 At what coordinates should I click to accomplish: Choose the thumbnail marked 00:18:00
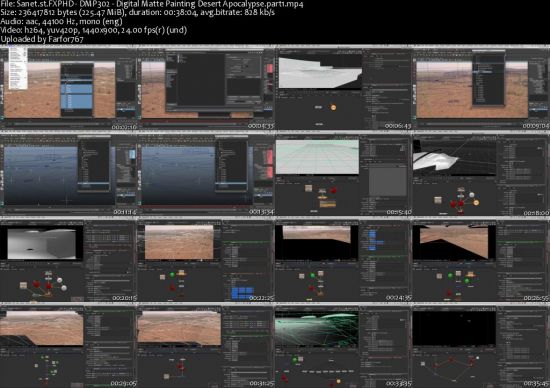click(481, 174)
